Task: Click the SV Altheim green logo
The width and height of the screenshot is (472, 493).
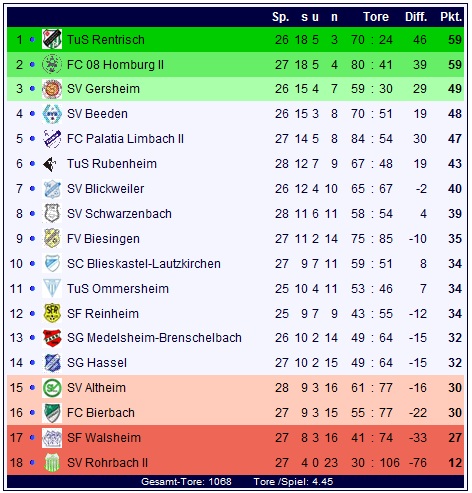Action: [52, 388]
